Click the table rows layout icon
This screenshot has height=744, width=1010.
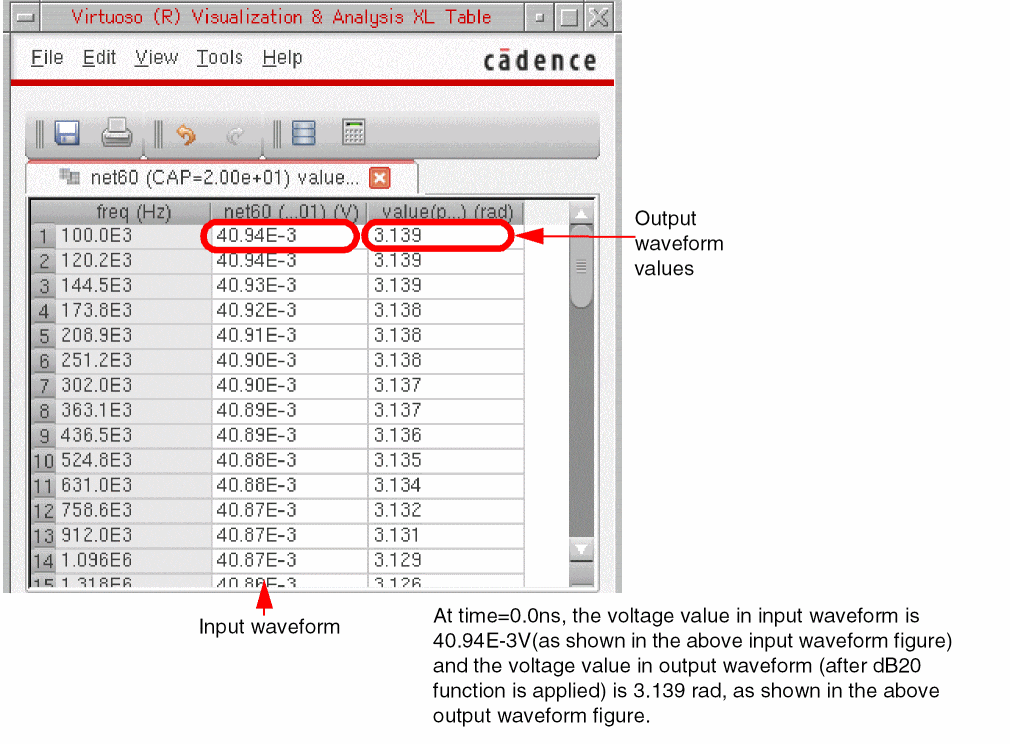pyautogui.click(x=303, y=133)
